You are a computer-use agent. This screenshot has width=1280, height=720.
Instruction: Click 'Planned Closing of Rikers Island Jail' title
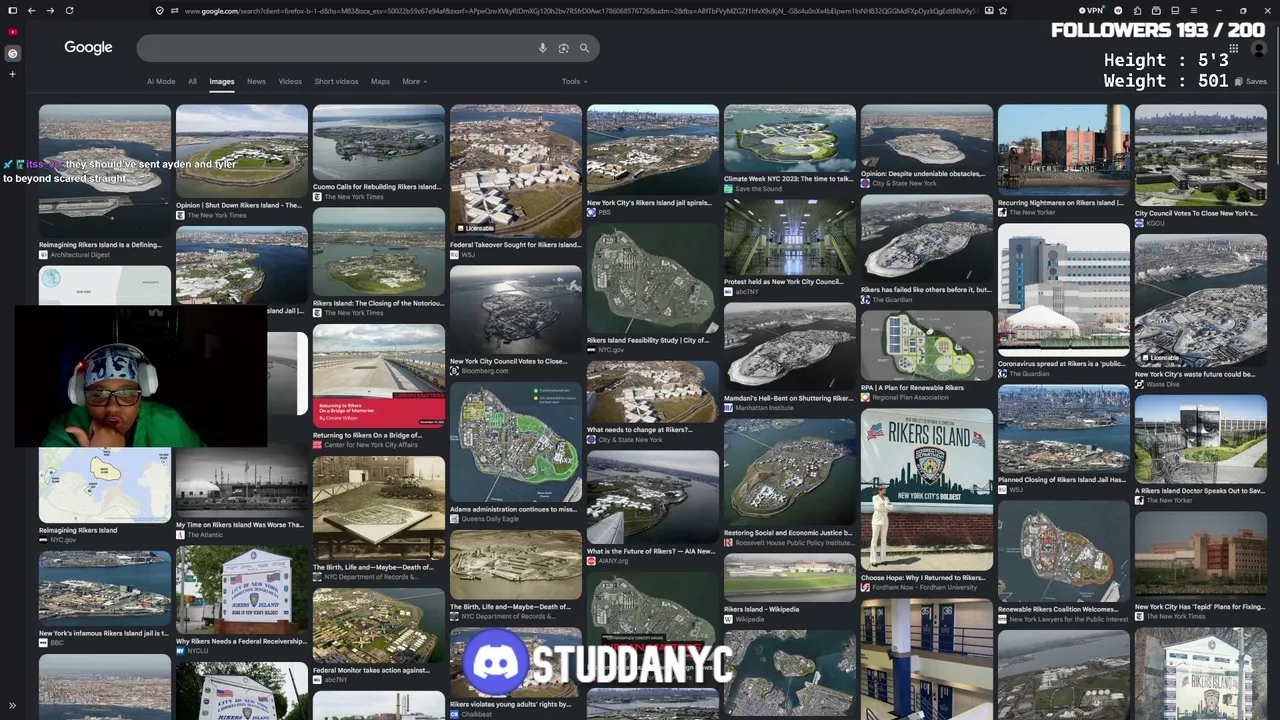[1062, 480]
